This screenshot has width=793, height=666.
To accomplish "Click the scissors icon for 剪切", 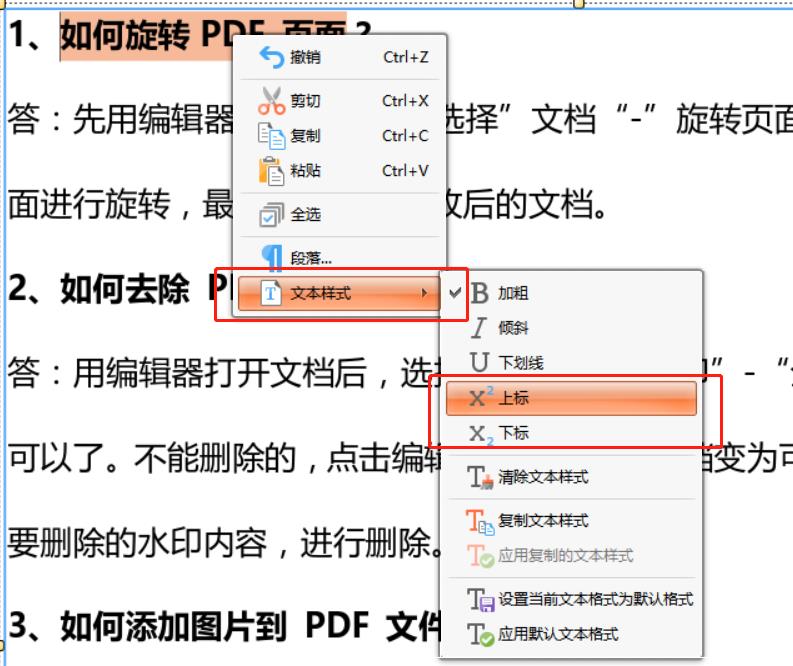I will (x=271, y=101).
